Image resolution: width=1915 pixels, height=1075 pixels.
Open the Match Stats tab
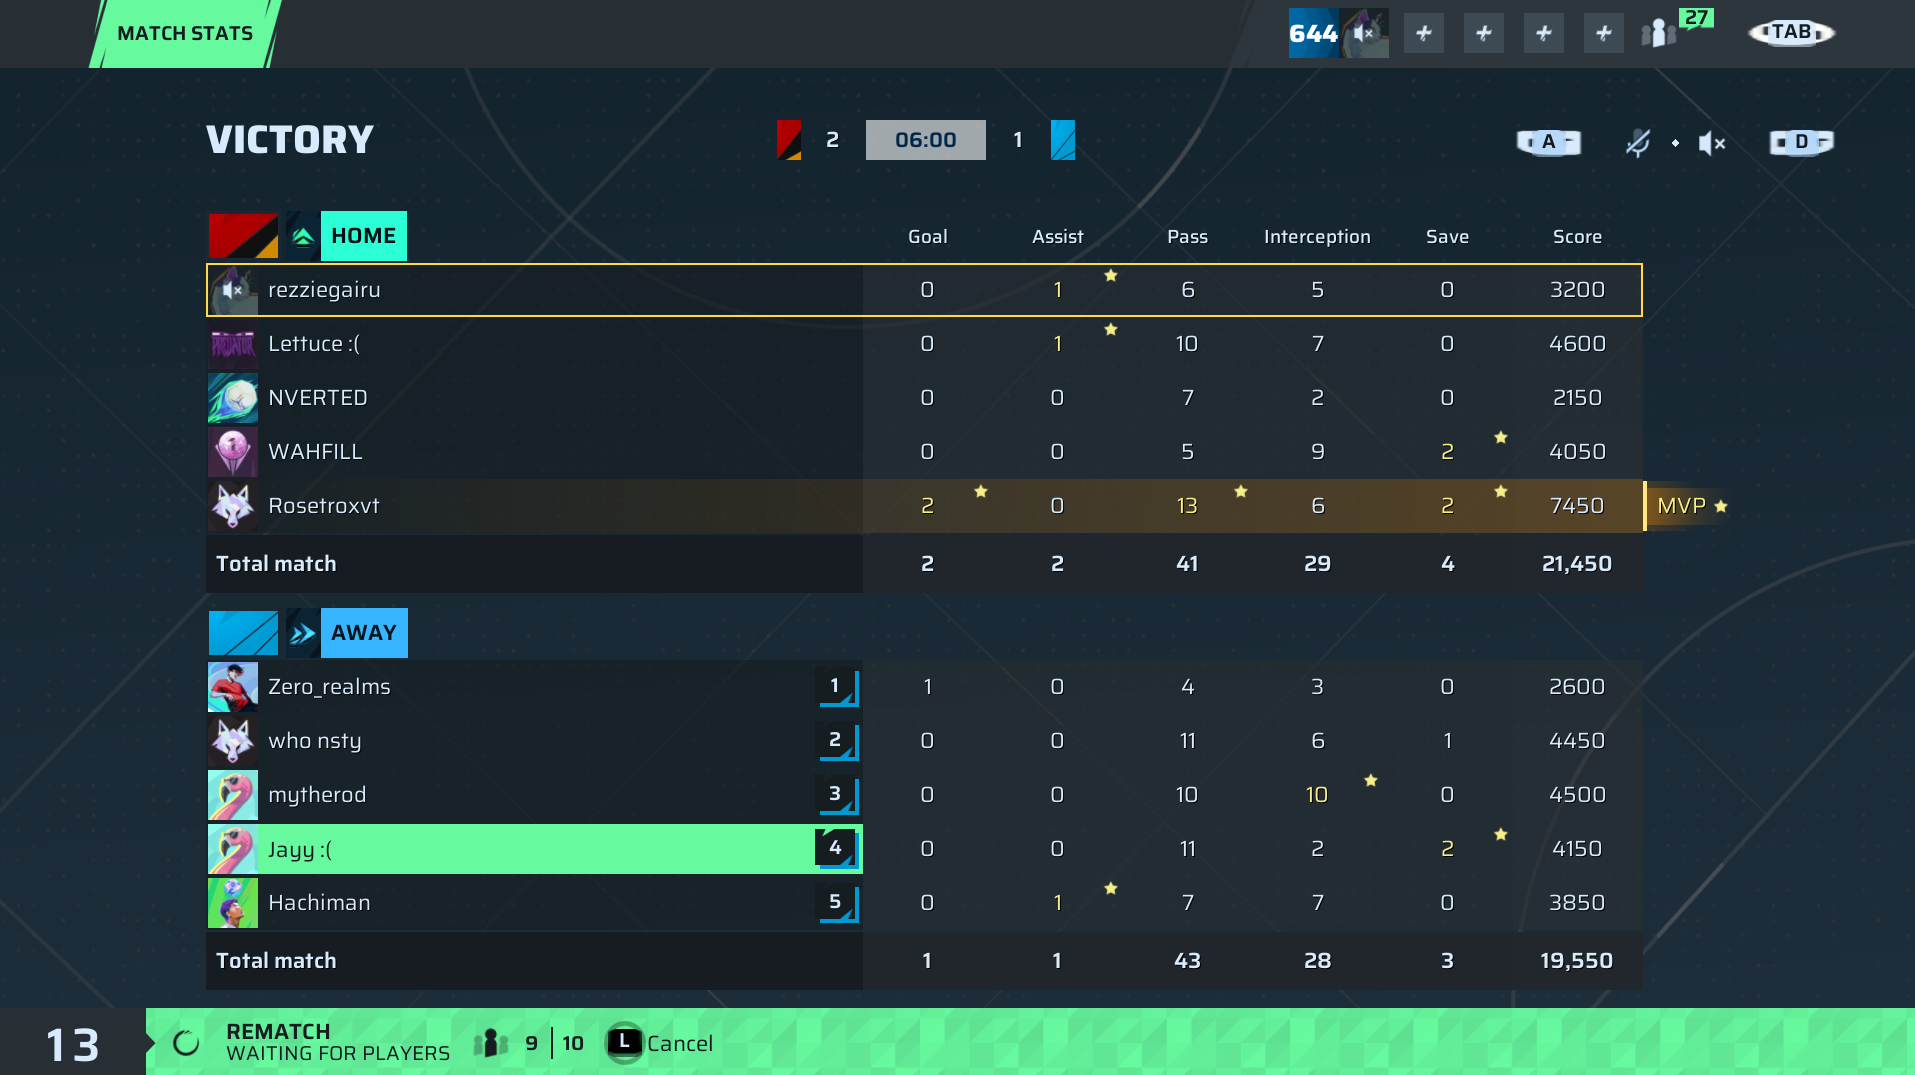click(x=186, y=34)
